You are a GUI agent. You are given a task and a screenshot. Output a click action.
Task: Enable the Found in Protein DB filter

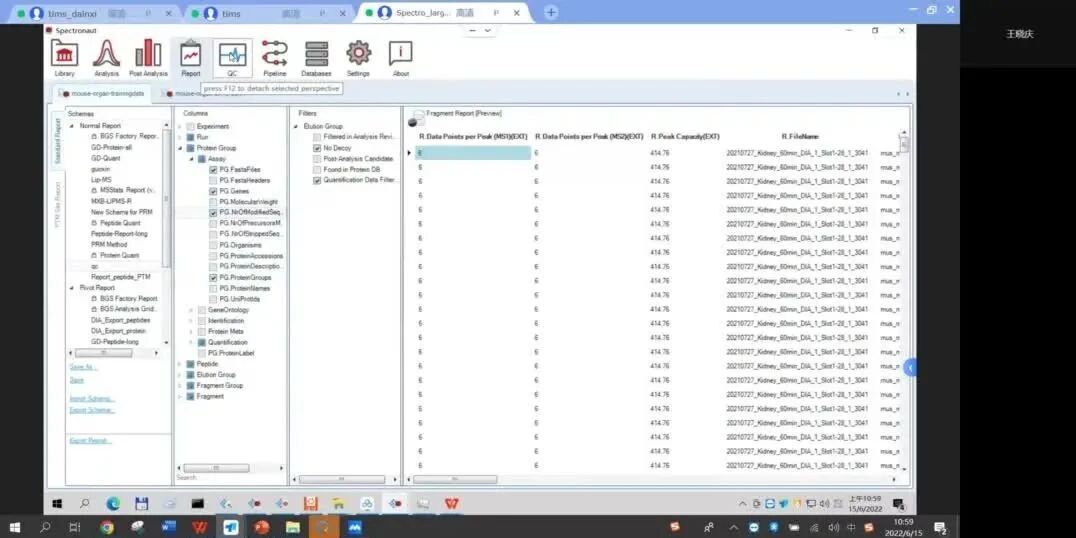317,169
